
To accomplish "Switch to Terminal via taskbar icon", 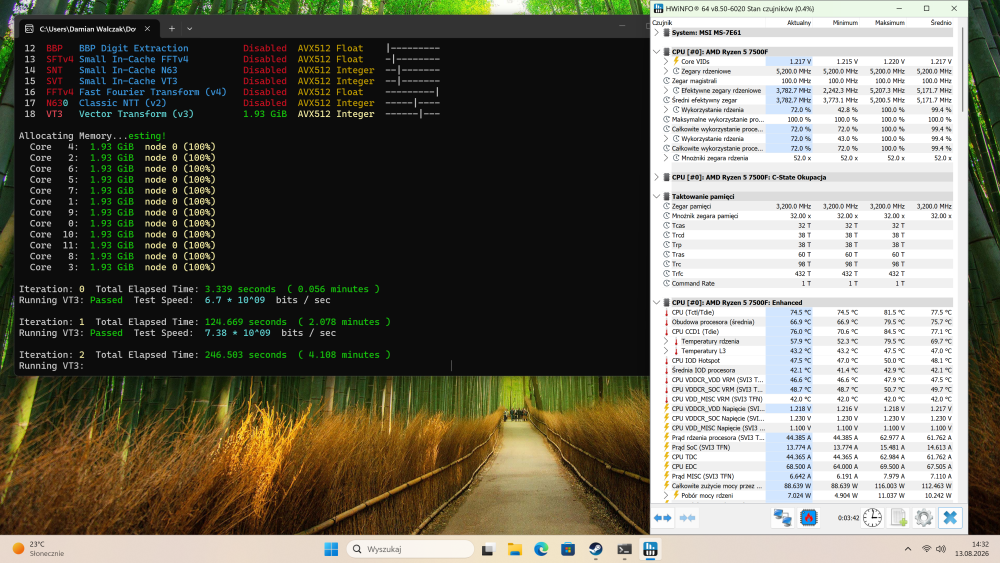I will click(x=624, y=549).
